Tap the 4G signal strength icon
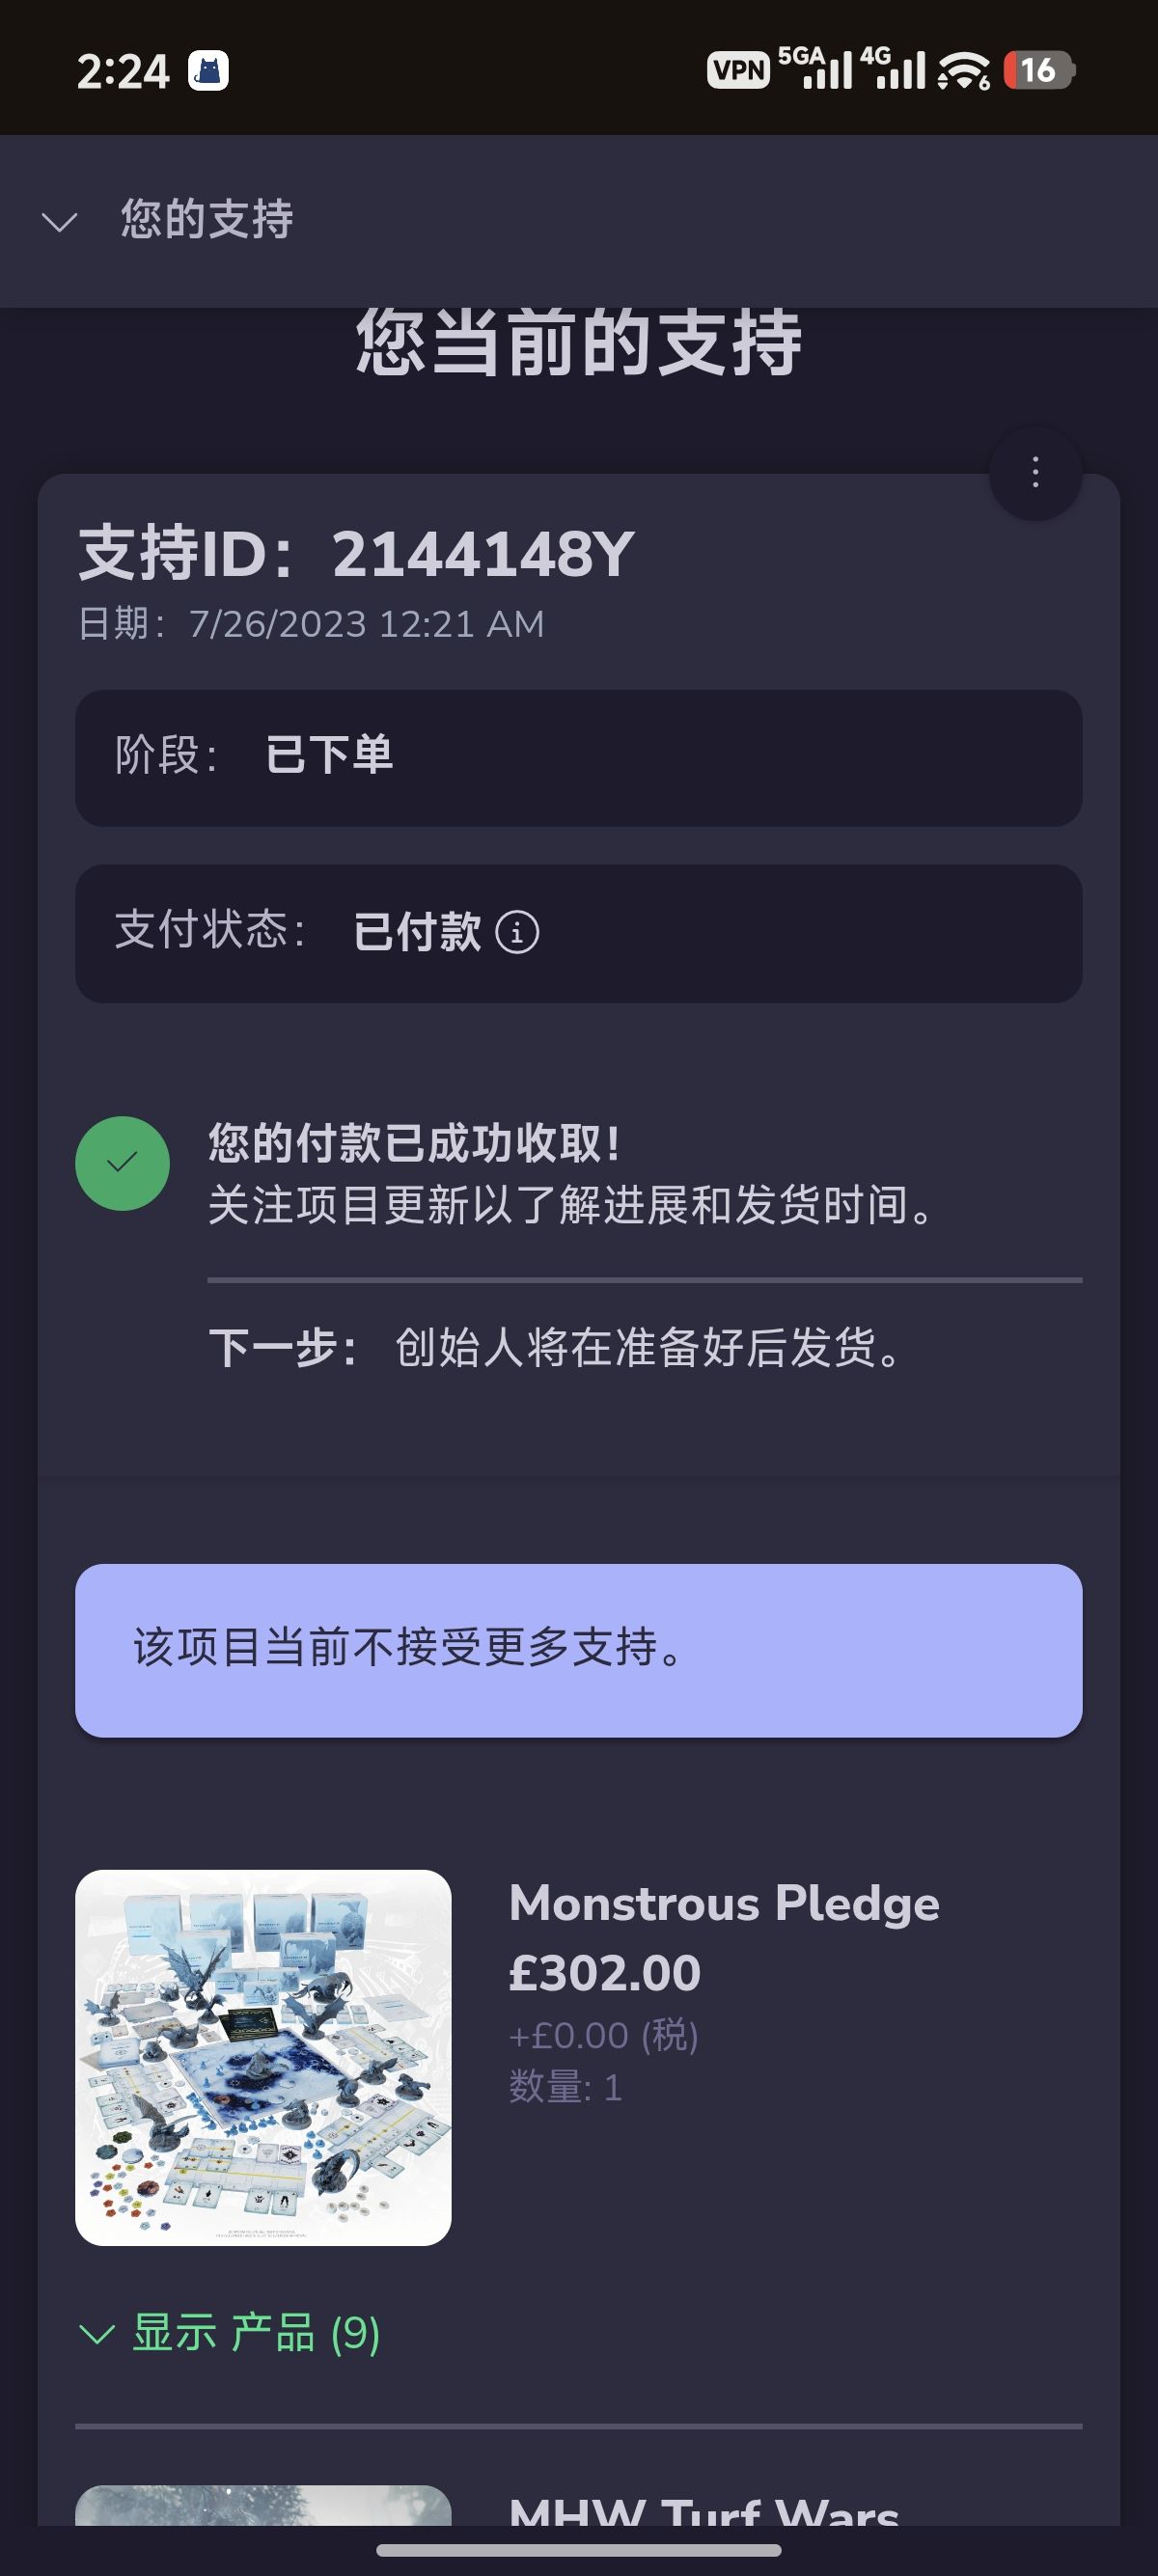This screenshot has height=2576, width=1158. coord(893,68)
